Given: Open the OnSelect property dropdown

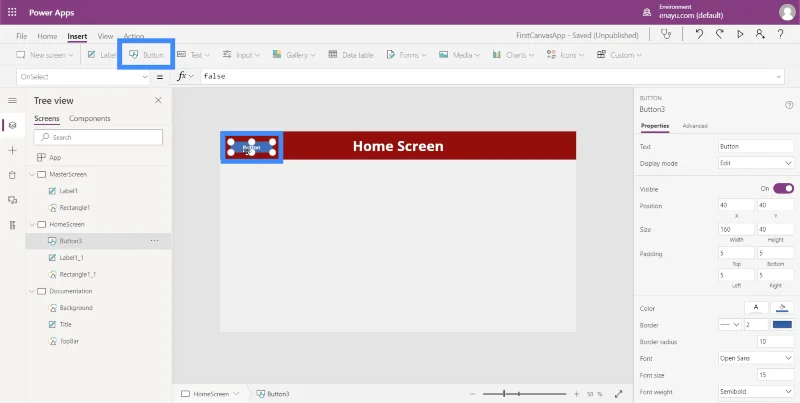Looking at the screenshot, I should coord(83,77).
